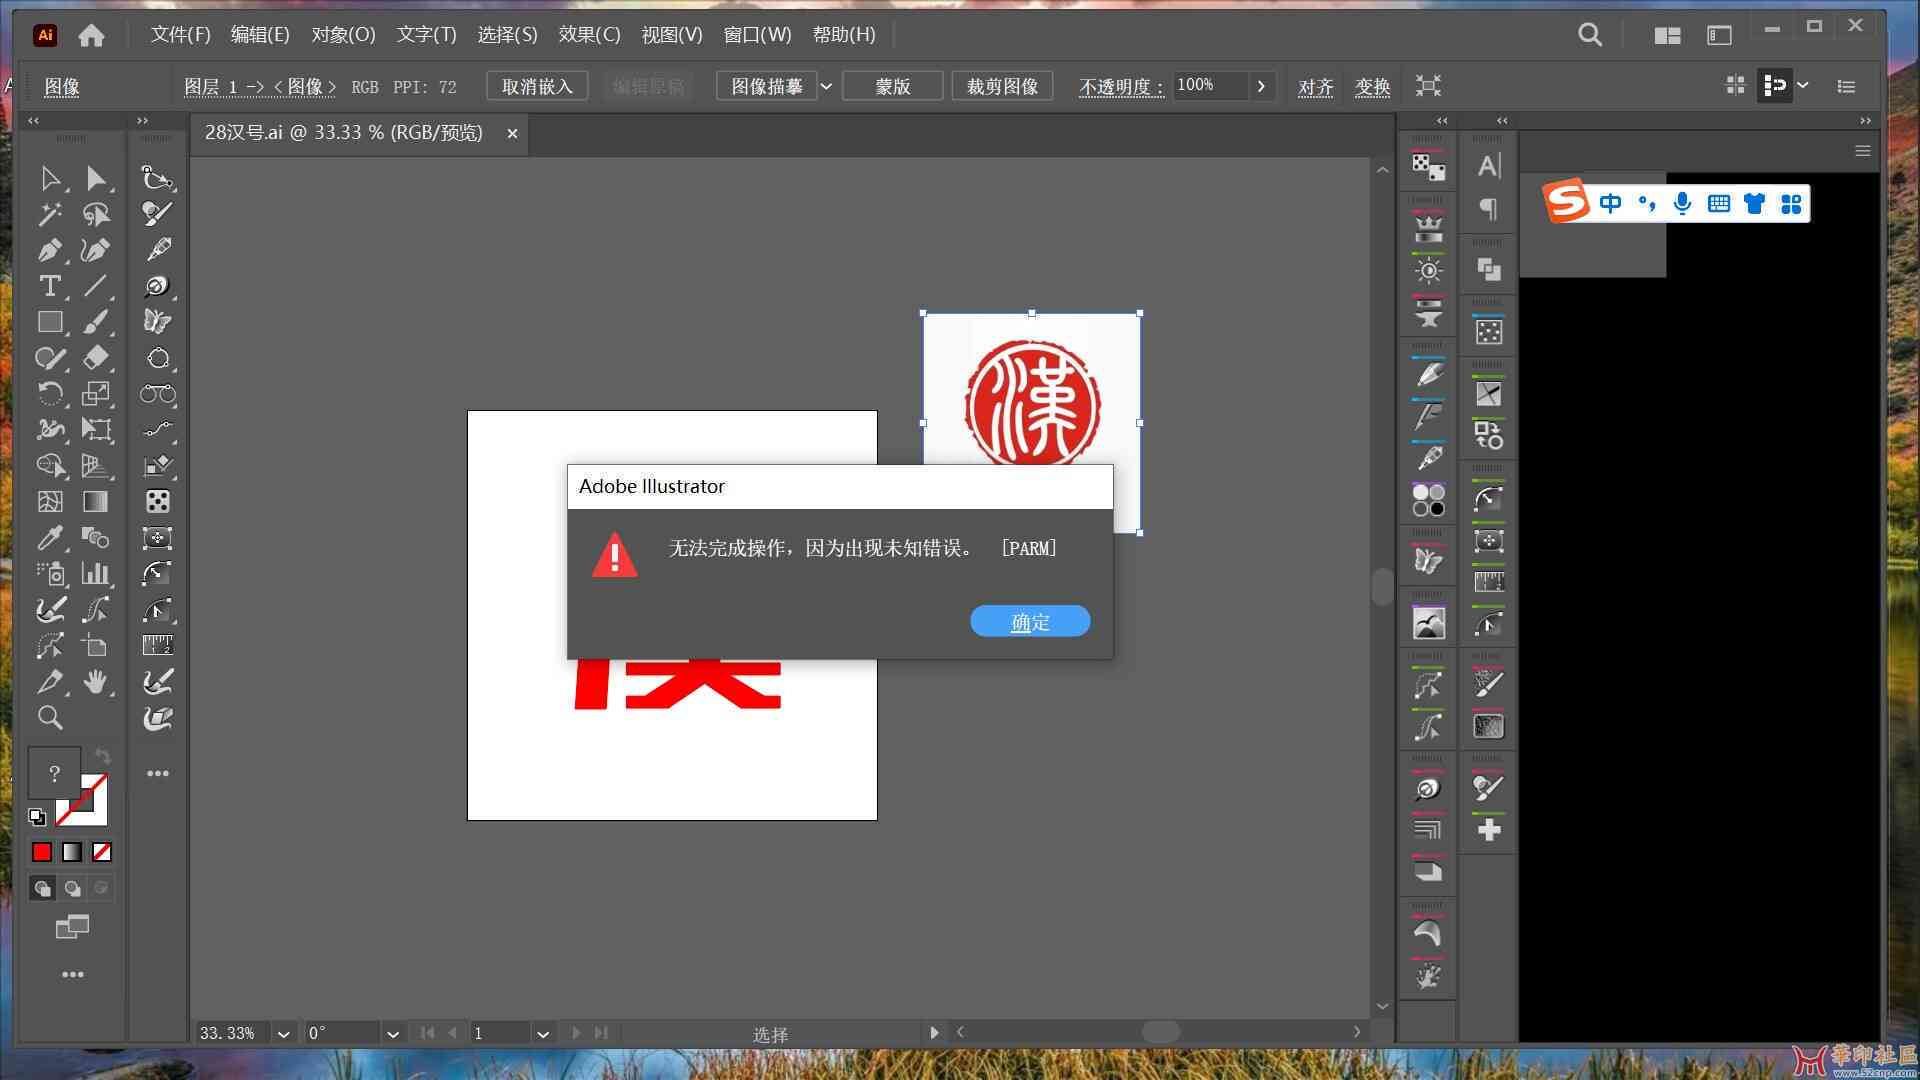Open the 文件(F) menu
1920x1080 pixels.
[179, 33]
